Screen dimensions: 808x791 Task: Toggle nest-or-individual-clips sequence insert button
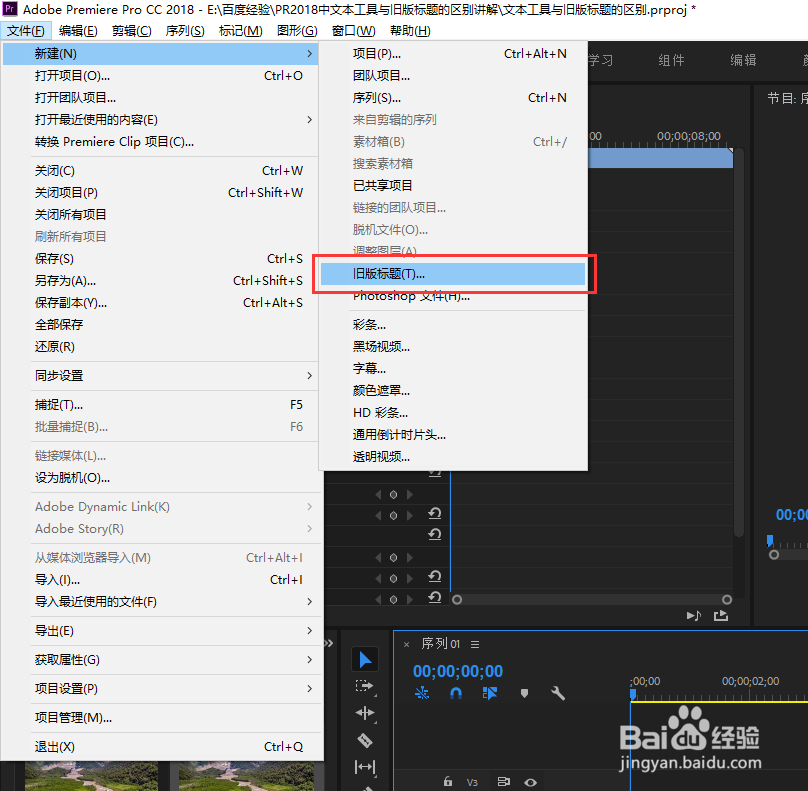422,694
